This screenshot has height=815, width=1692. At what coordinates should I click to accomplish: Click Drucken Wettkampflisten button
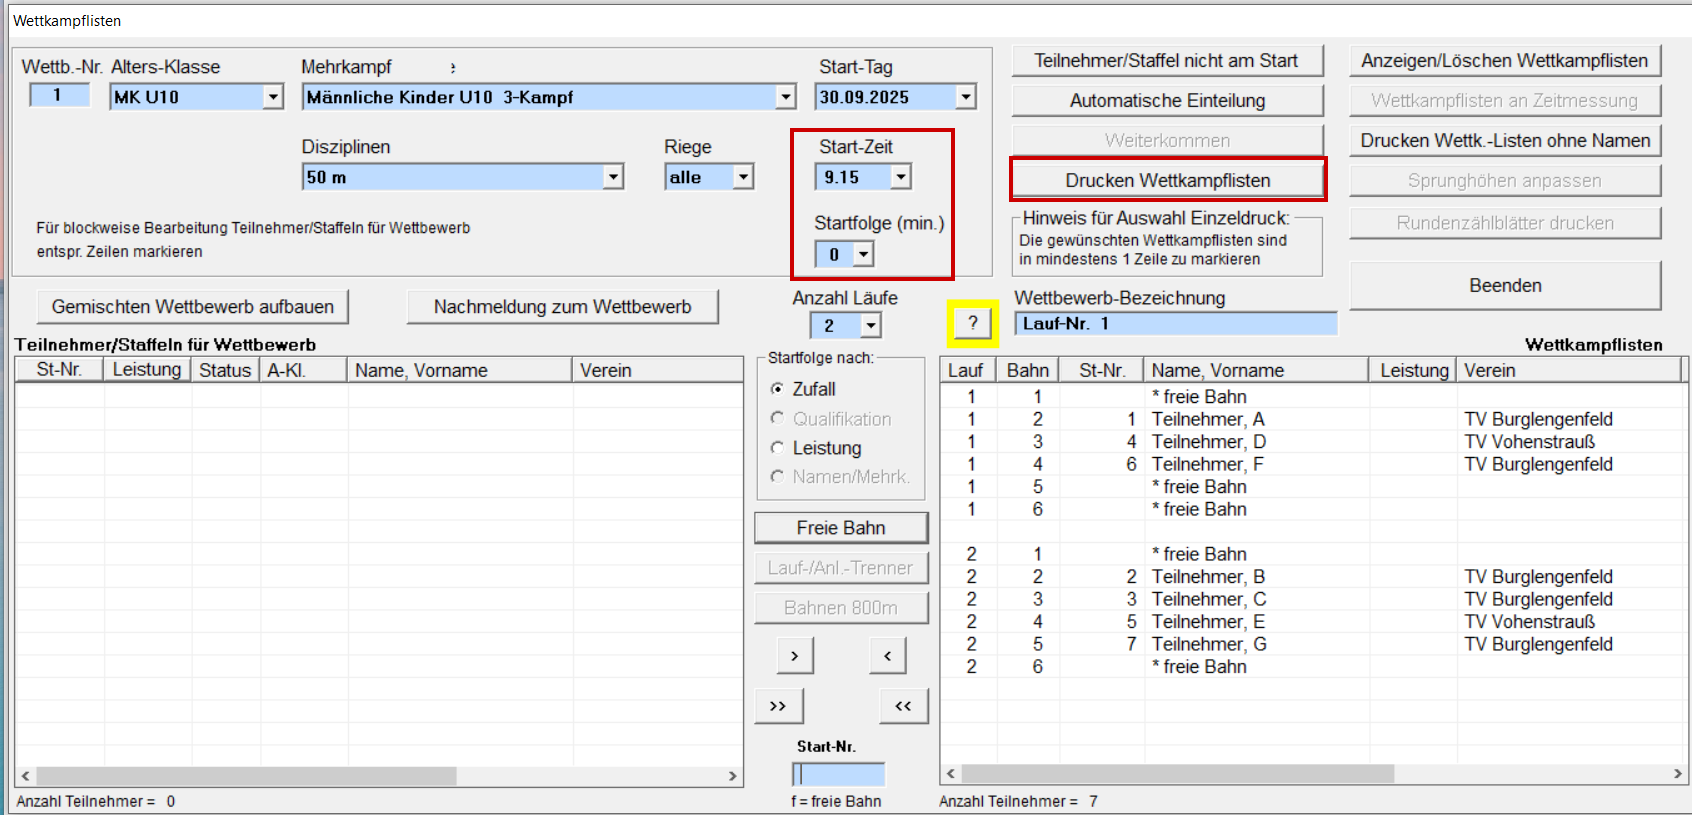[x=1167, y=180]
